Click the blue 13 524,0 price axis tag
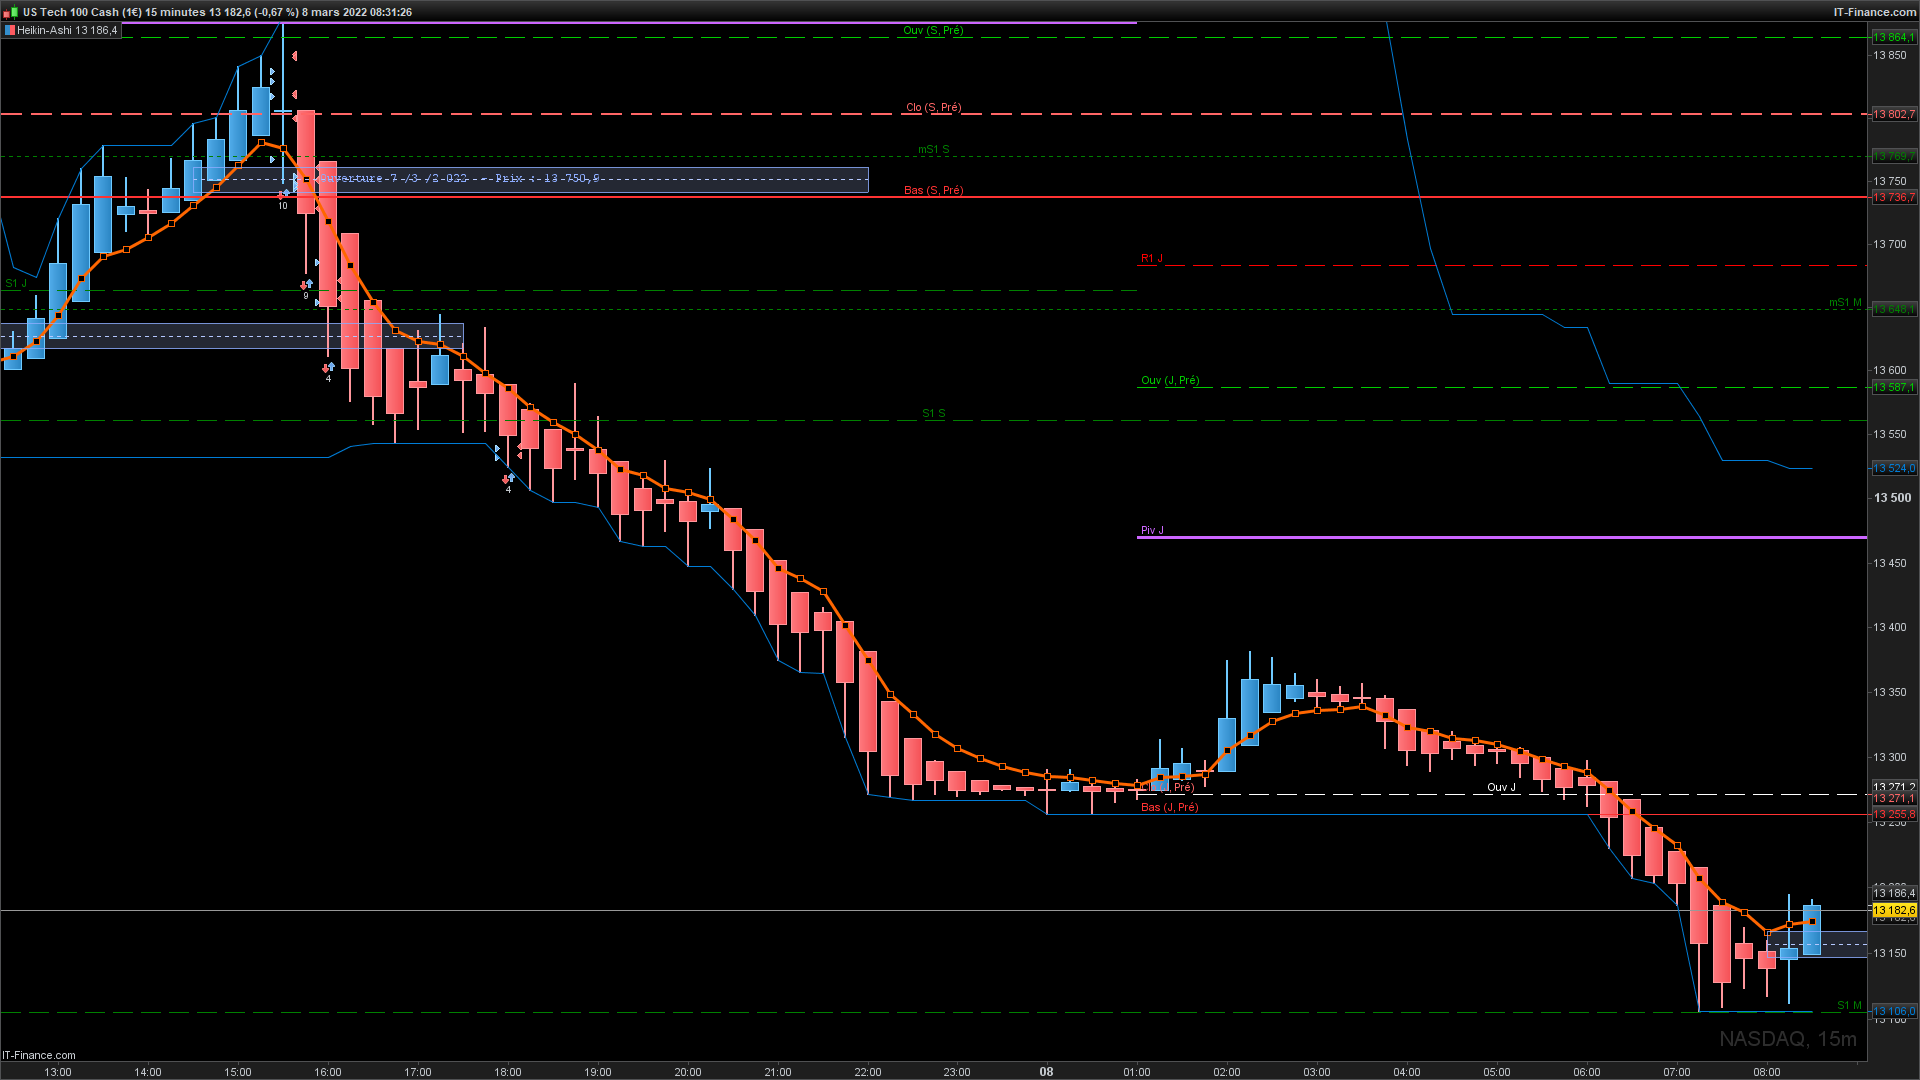The height and width of the screenshot is (1080, 1920). (1893, 468)
